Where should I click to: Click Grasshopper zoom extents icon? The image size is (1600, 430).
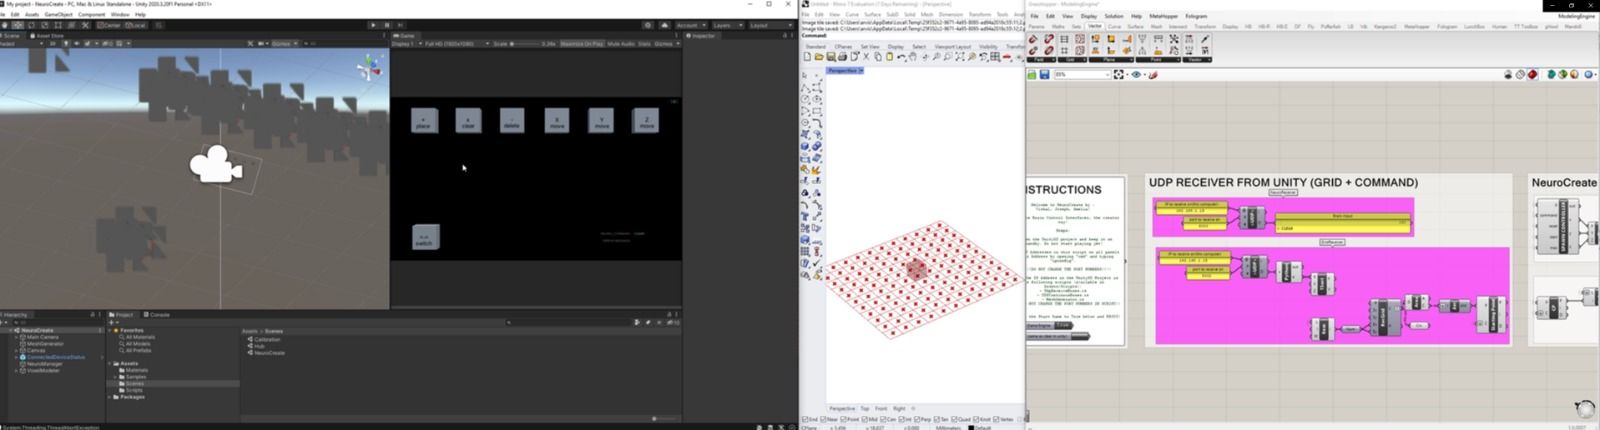click(x=1118, y=74)
